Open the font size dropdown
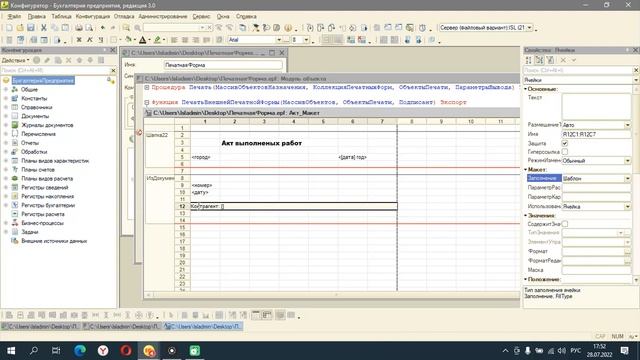 (x=306, y=40)
